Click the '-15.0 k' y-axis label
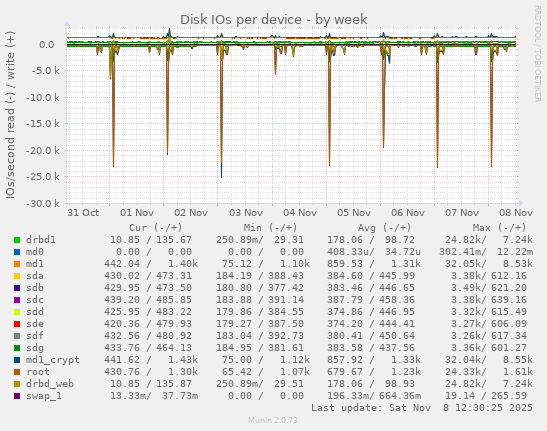547x431 pixels. pos(43,124)
